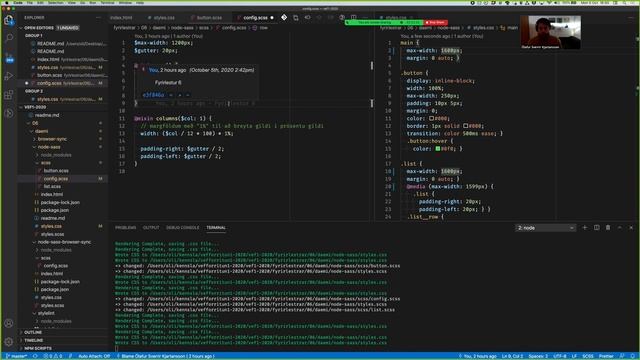Open the Problems panel tab
This screenshot has height=360, width=640.
coord(125,227)
